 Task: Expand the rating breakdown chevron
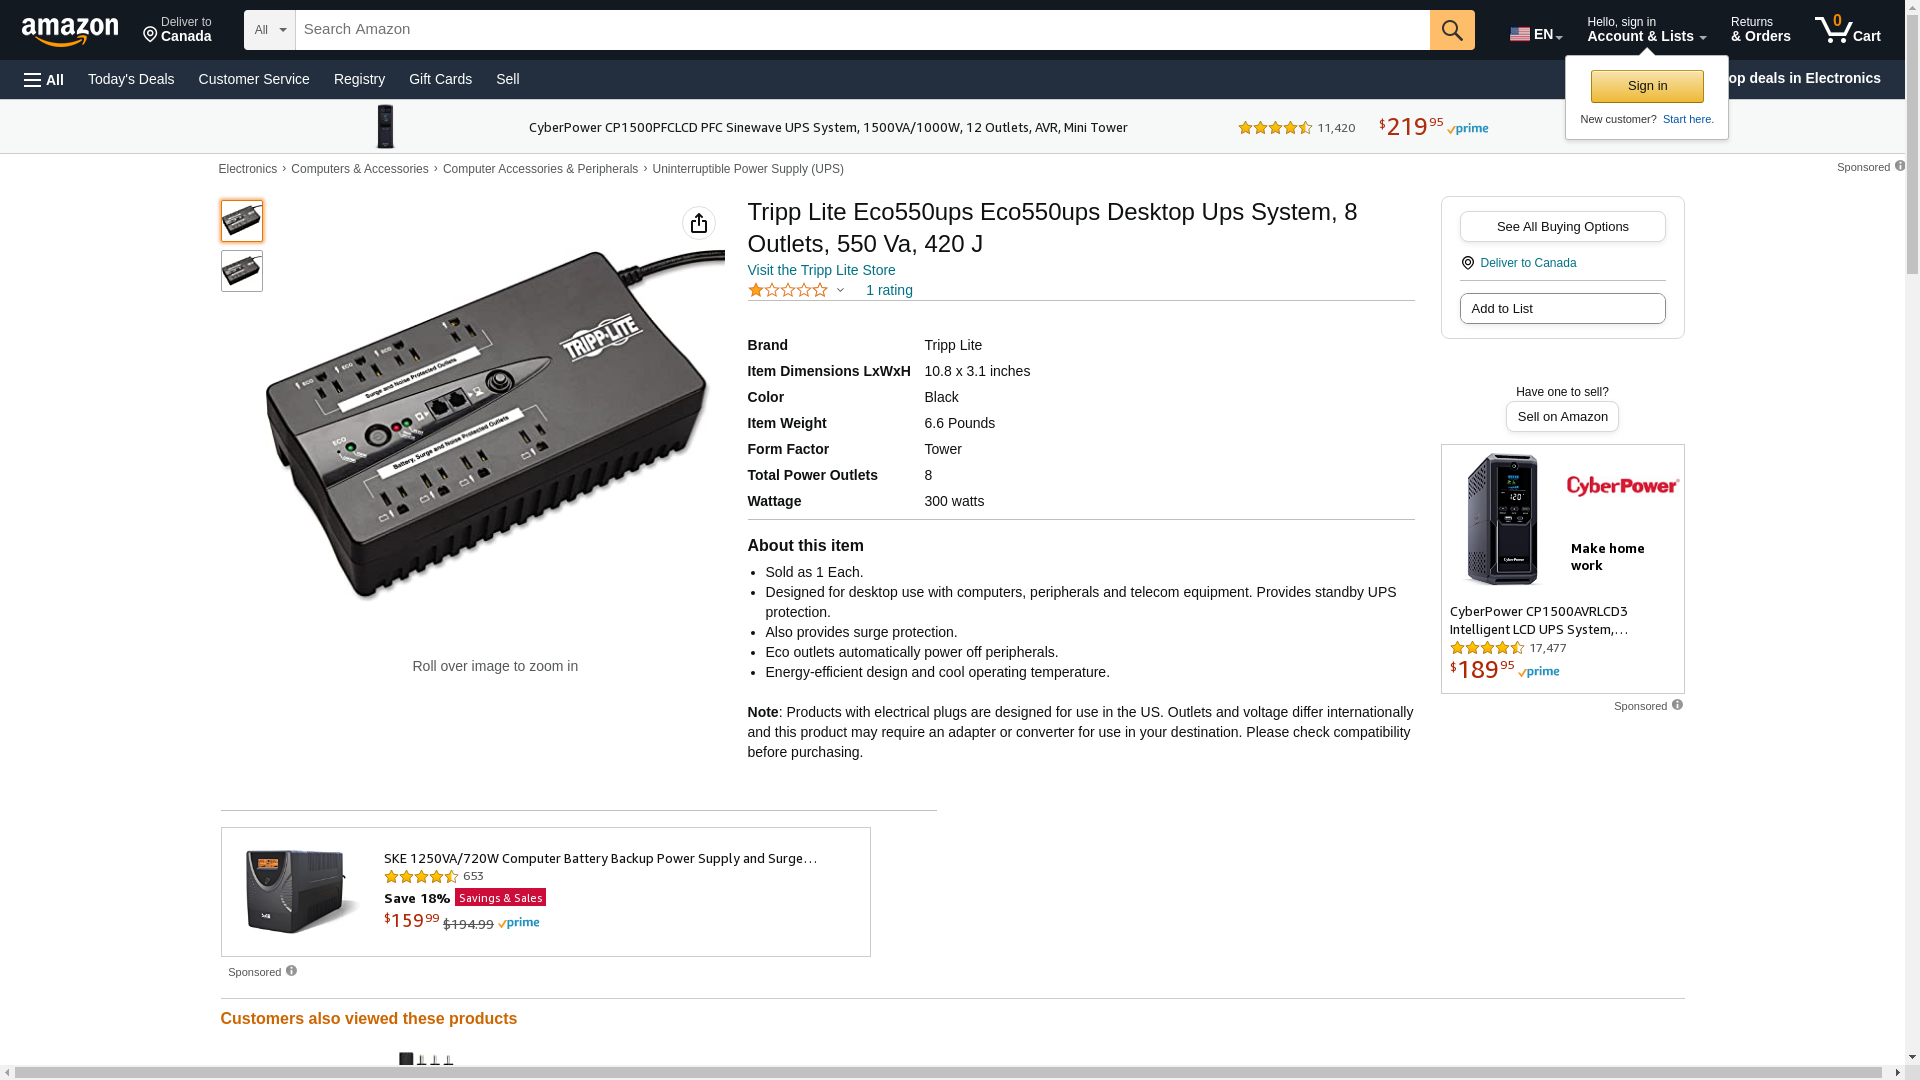pyautogui.click(x=840, y=290)
